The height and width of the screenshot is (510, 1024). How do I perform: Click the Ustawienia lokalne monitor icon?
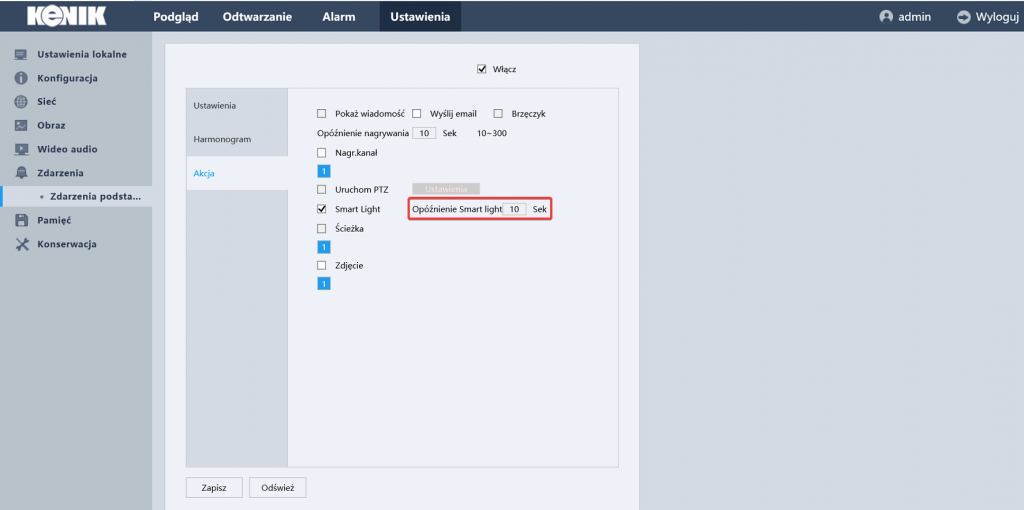[20, 54]
